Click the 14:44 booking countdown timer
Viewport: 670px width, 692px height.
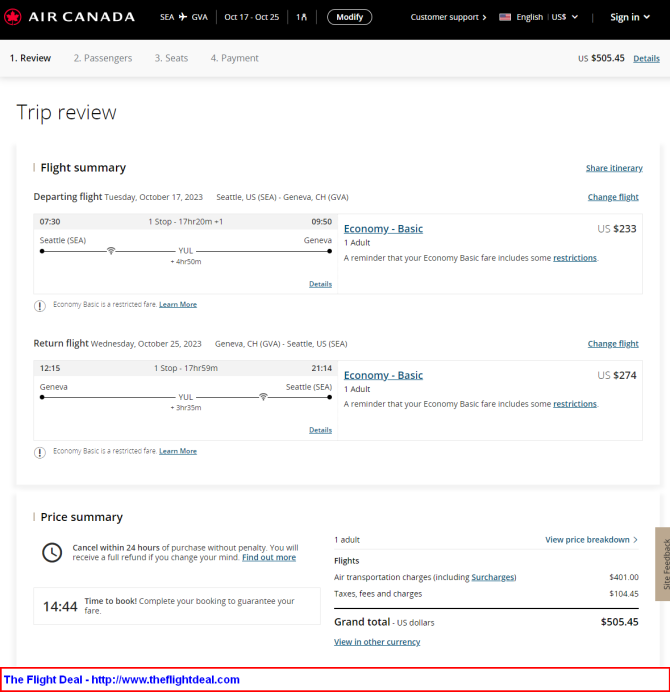(60, 606)
